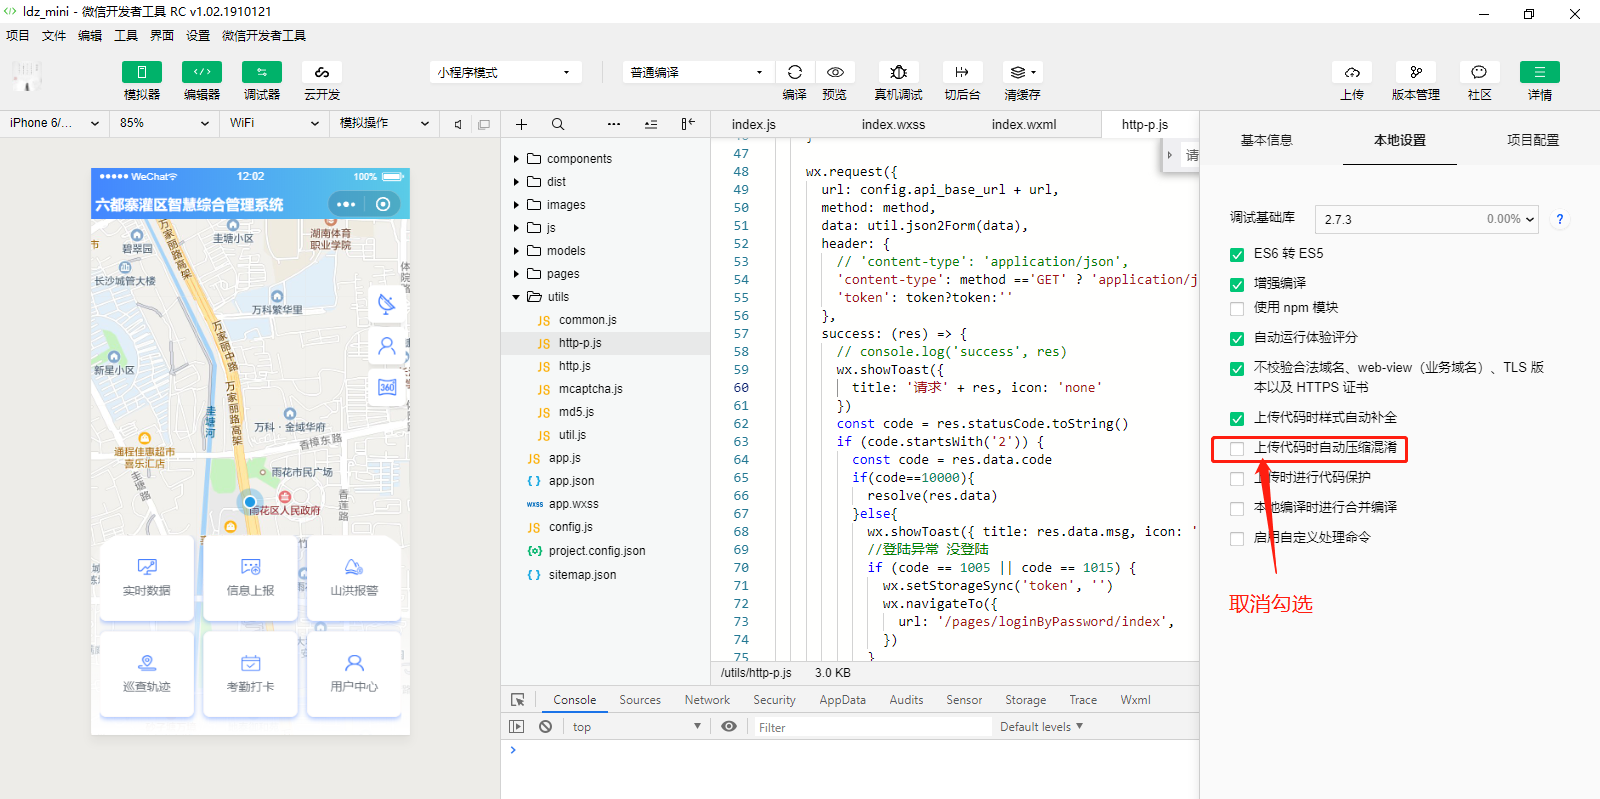This screenshot has width=1600, height=799.
Task: Enable 使用 npm 模块 checkbox
Action: [x=1237, y=308]
